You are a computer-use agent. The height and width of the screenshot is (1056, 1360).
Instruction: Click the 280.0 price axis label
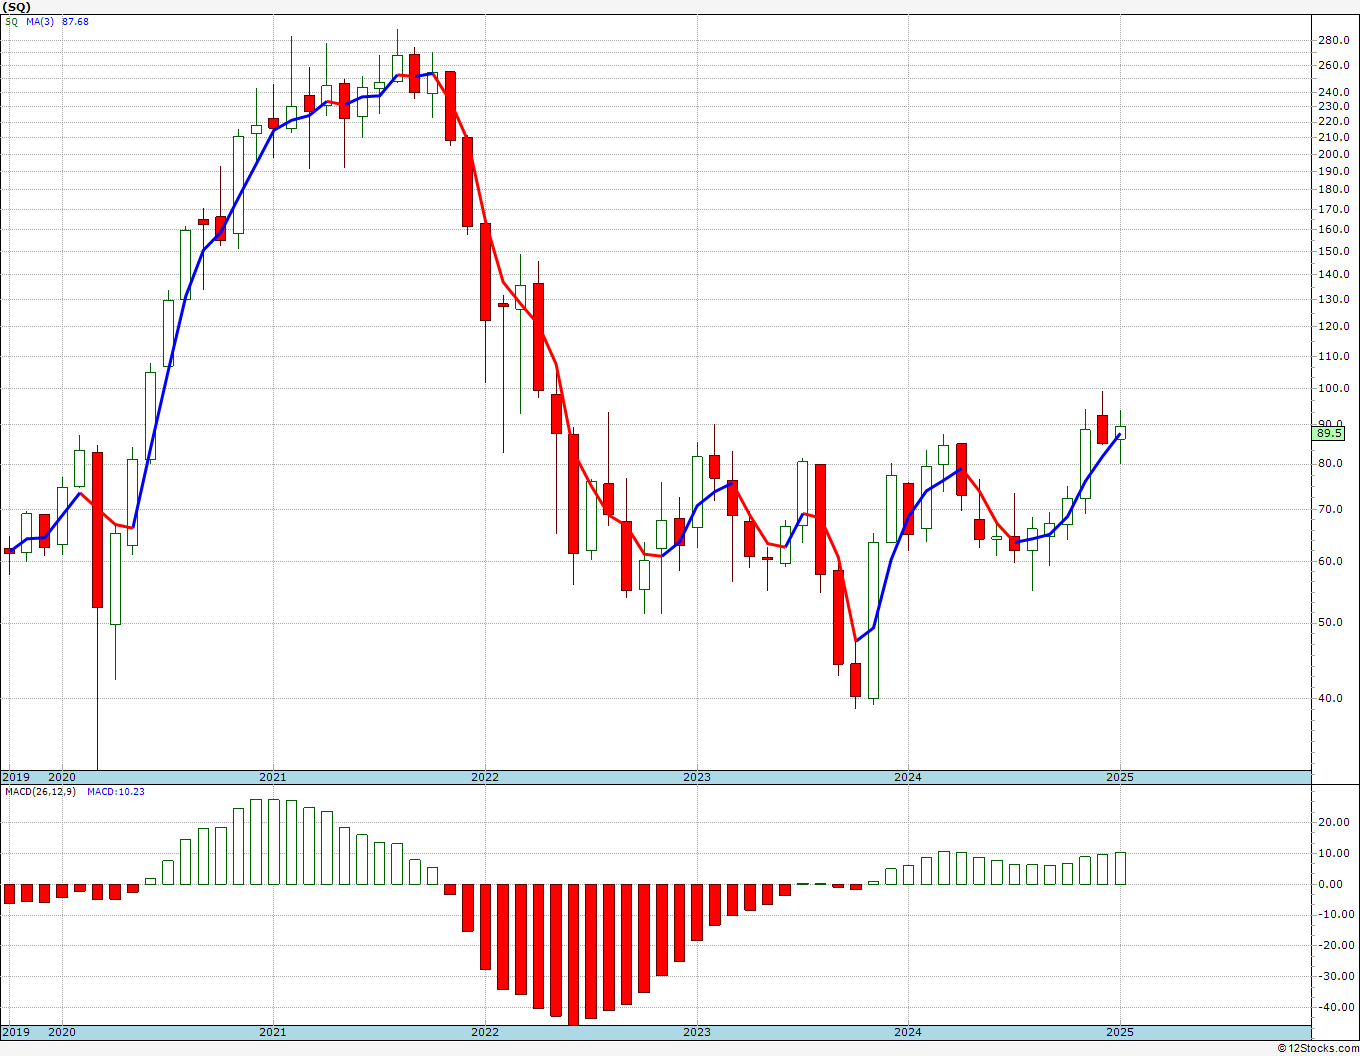(1334, 41)
